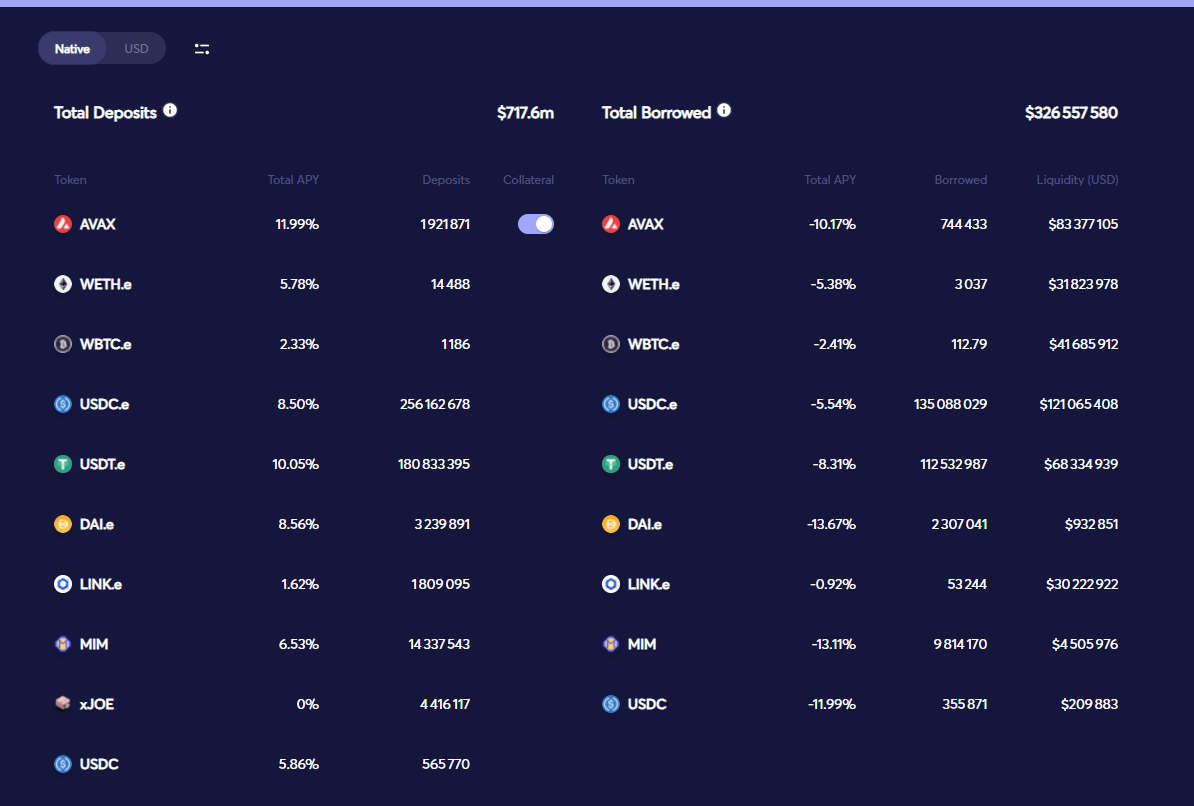This screenshot has width=1194, height=806.
Task: Sort borrowed table by Borrowed header
Action: coord(960,180)
